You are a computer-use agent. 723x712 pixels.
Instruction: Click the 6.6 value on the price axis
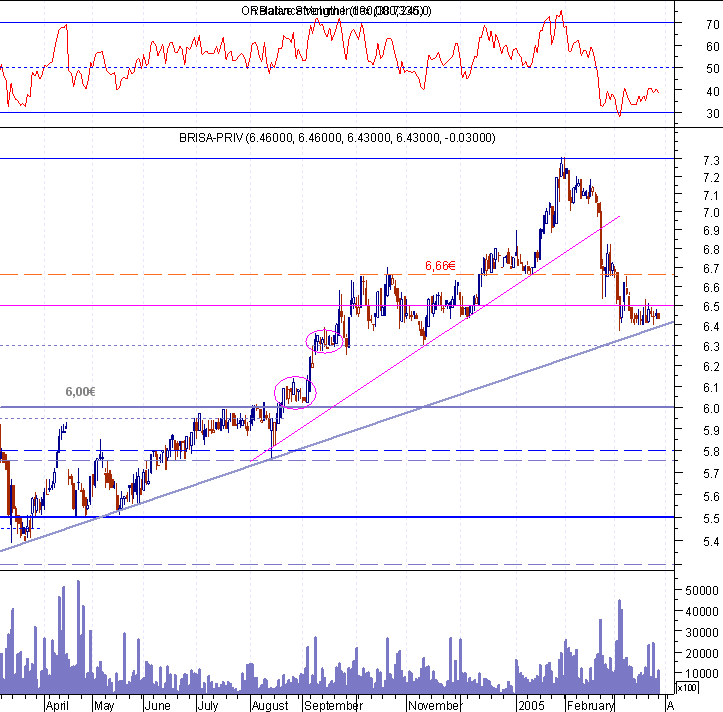tap(711, 288)
